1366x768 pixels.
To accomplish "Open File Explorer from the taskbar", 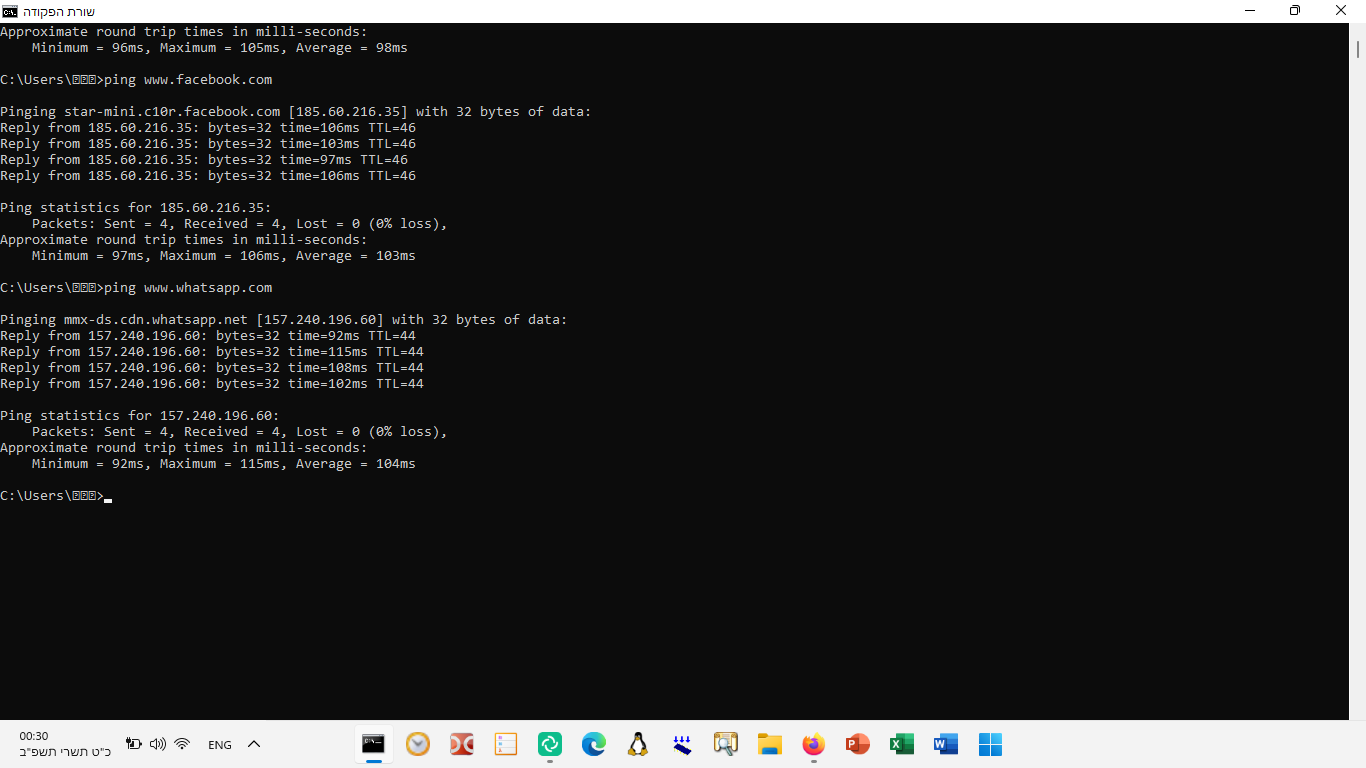I will point(769,744).
